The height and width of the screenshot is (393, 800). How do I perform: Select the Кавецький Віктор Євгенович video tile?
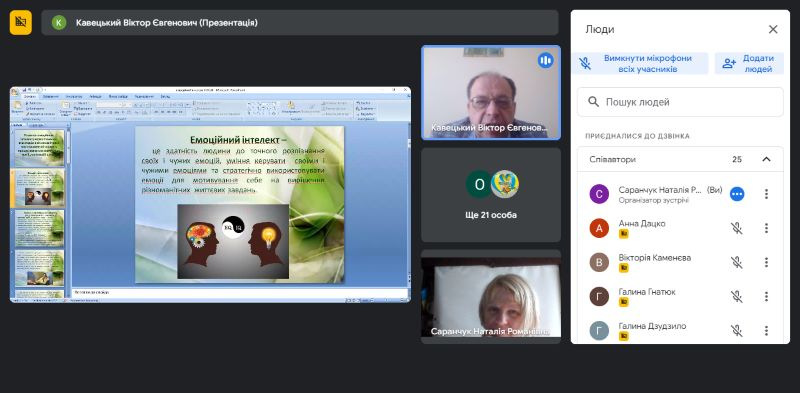point(491,92)
